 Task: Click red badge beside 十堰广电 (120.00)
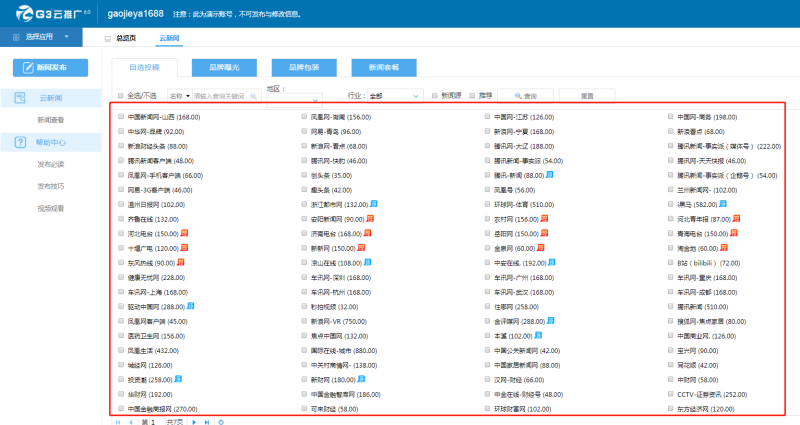click(184, 247)
